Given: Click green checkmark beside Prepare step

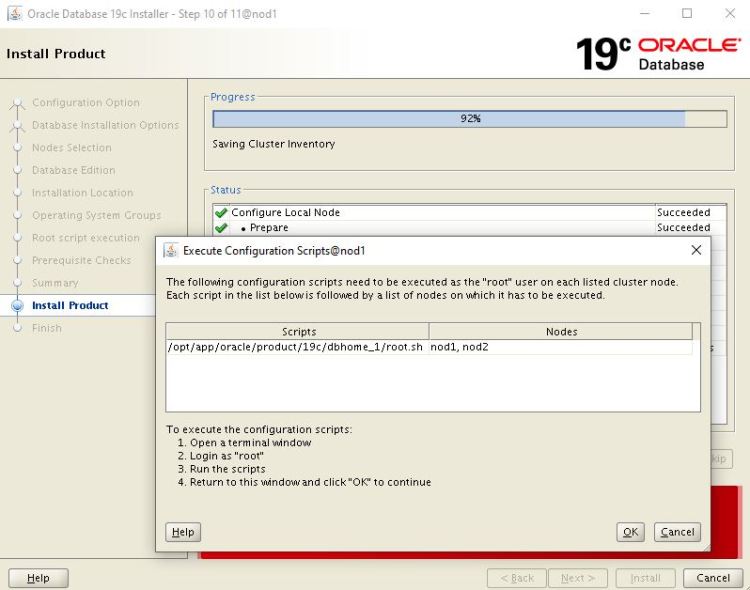Looking at the screenshot, I should (221, 228).
